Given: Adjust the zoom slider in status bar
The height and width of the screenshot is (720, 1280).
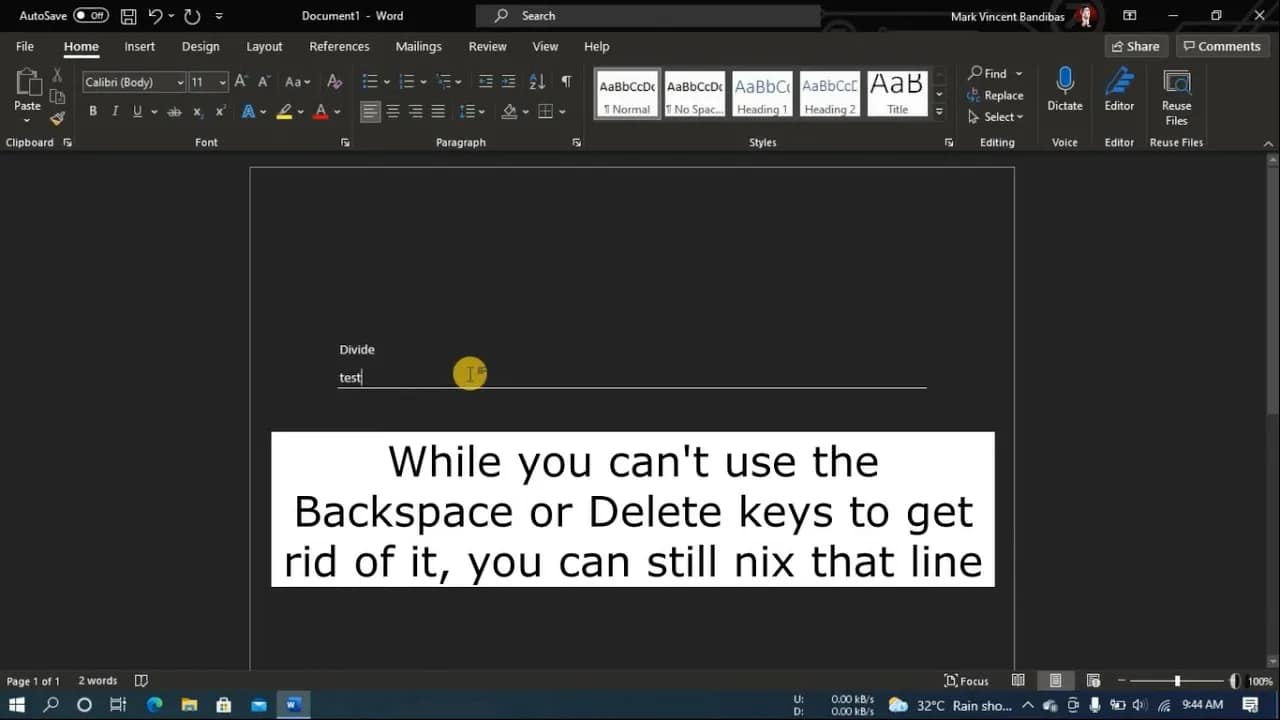Looking at the screenshot, I should point(1177,681).
